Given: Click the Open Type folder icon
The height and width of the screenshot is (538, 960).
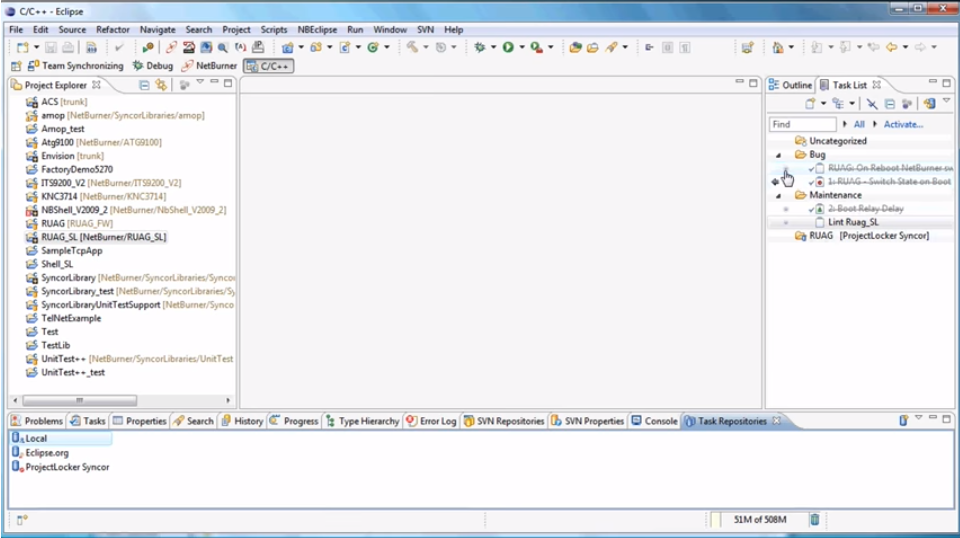Looking at the screenshot, I should [x=575, y=48].
